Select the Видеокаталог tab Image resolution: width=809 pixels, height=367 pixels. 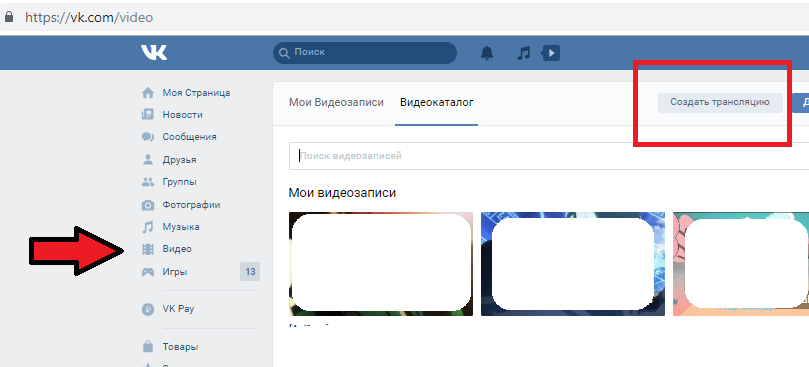[x=436, y=102]
